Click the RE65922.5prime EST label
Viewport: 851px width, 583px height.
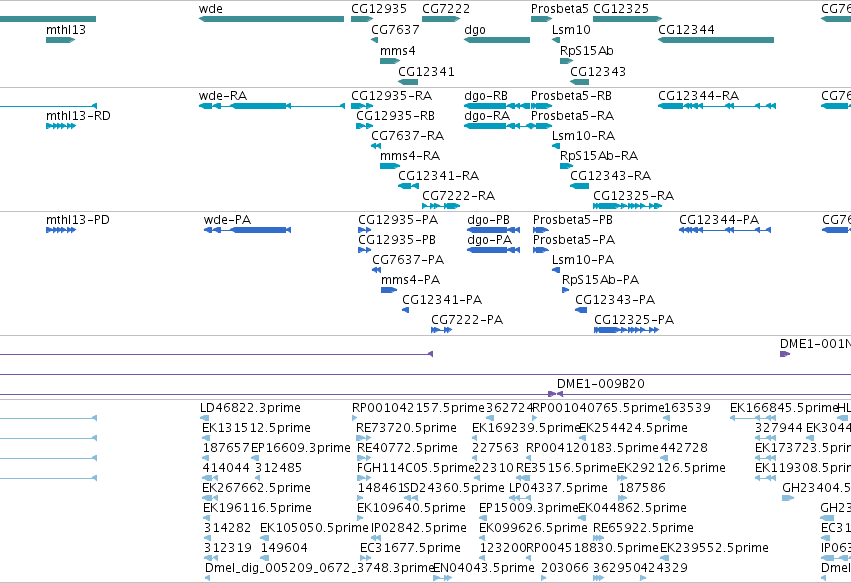[643, 528]
